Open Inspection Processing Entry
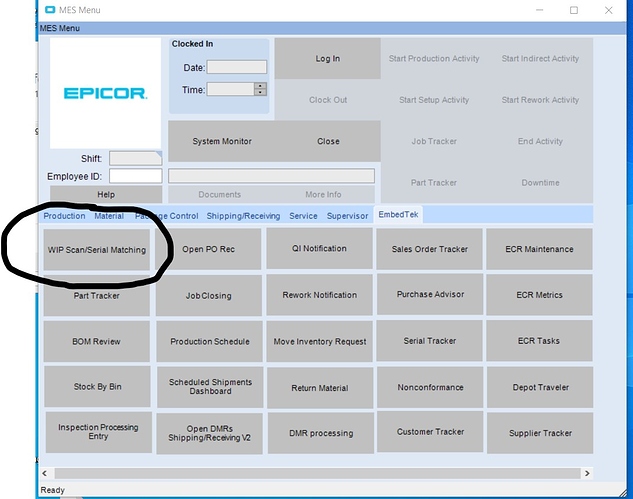 99,432
